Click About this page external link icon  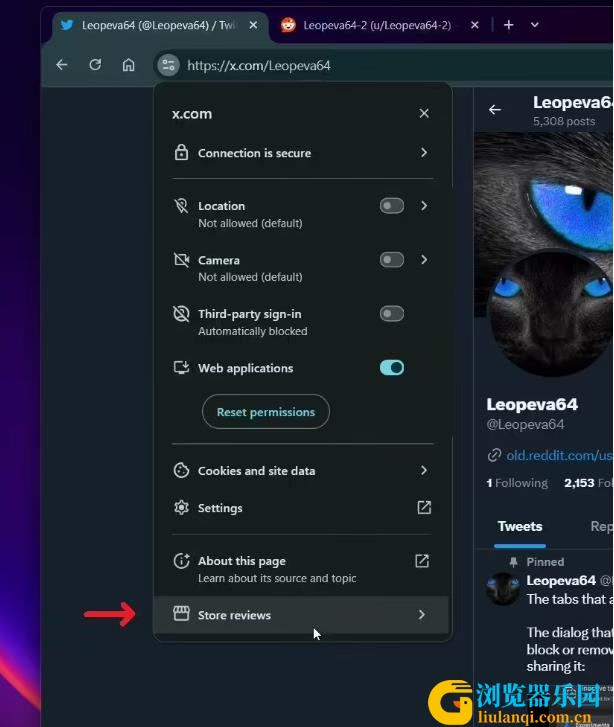point(422,561)
